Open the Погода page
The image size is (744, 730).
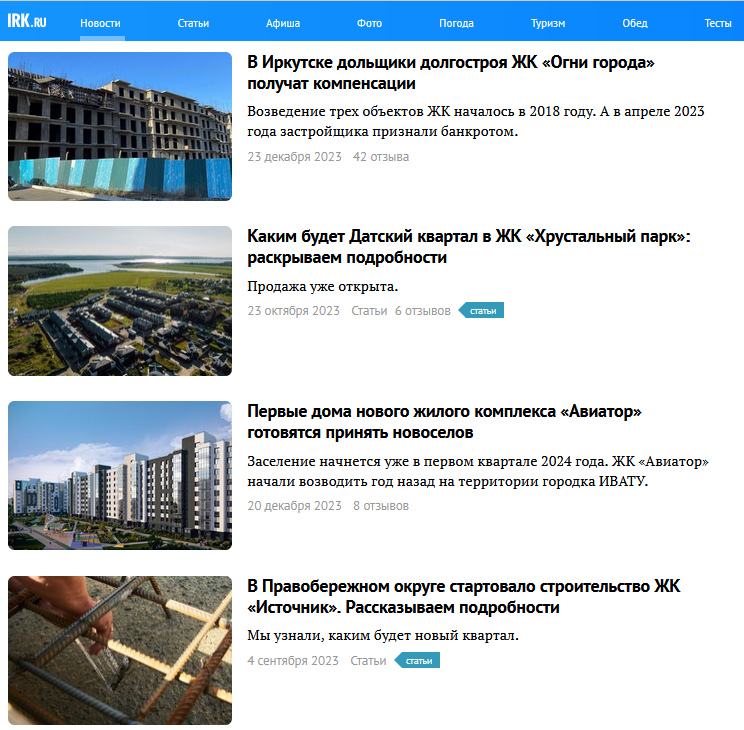(x=456, y=23)
